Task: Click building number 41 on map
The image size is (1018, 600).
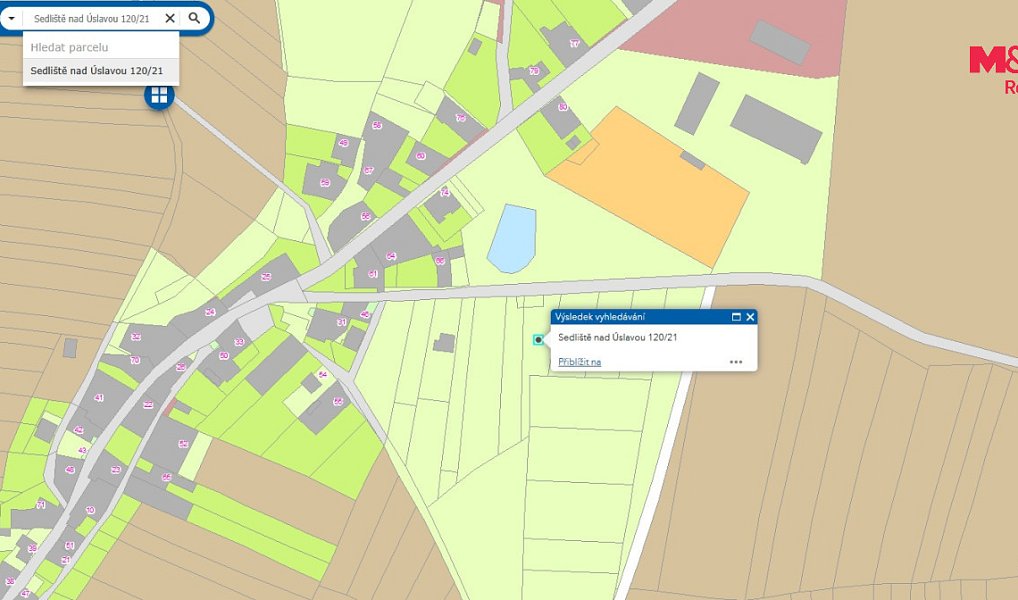Action: [x=99, y=397]
